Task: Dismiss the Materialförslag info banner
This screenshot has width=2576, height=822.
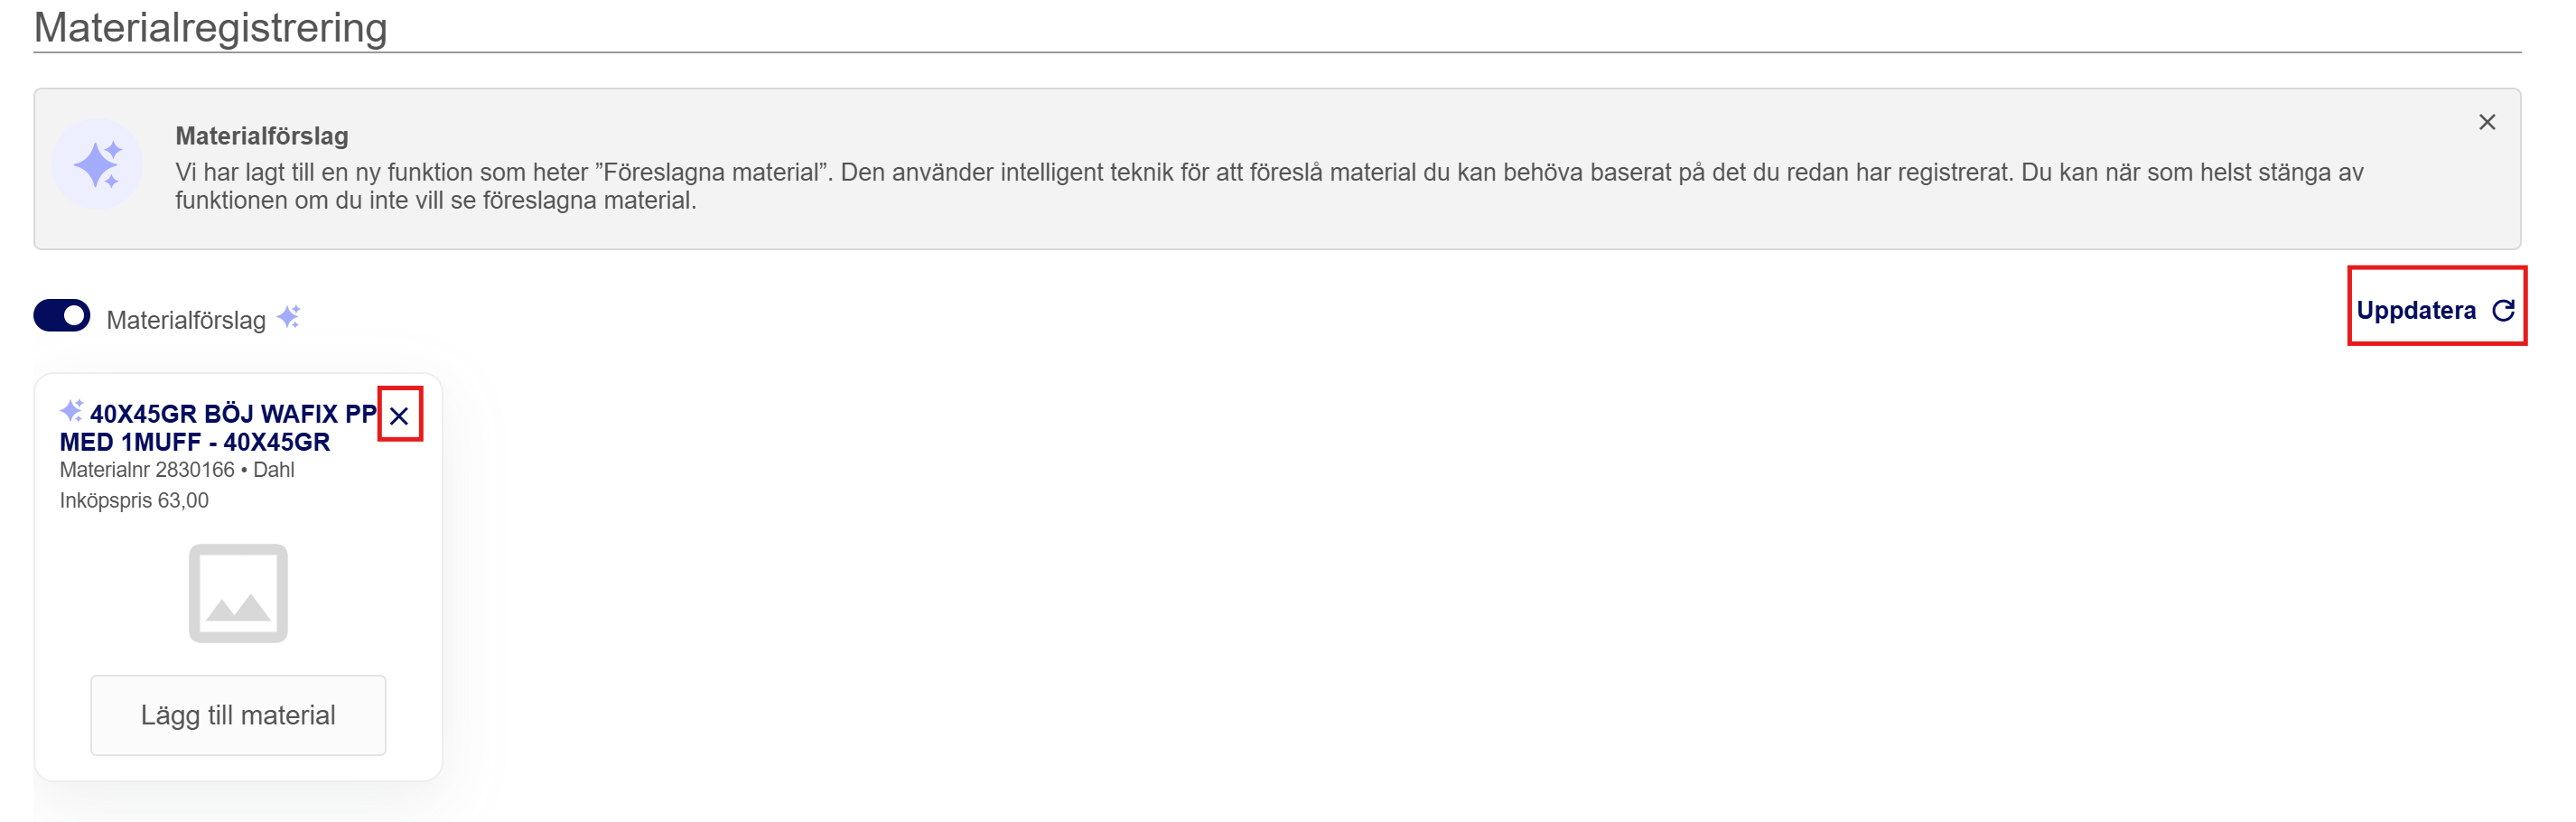Action: pyautogui.click(x=2486, y=122)
